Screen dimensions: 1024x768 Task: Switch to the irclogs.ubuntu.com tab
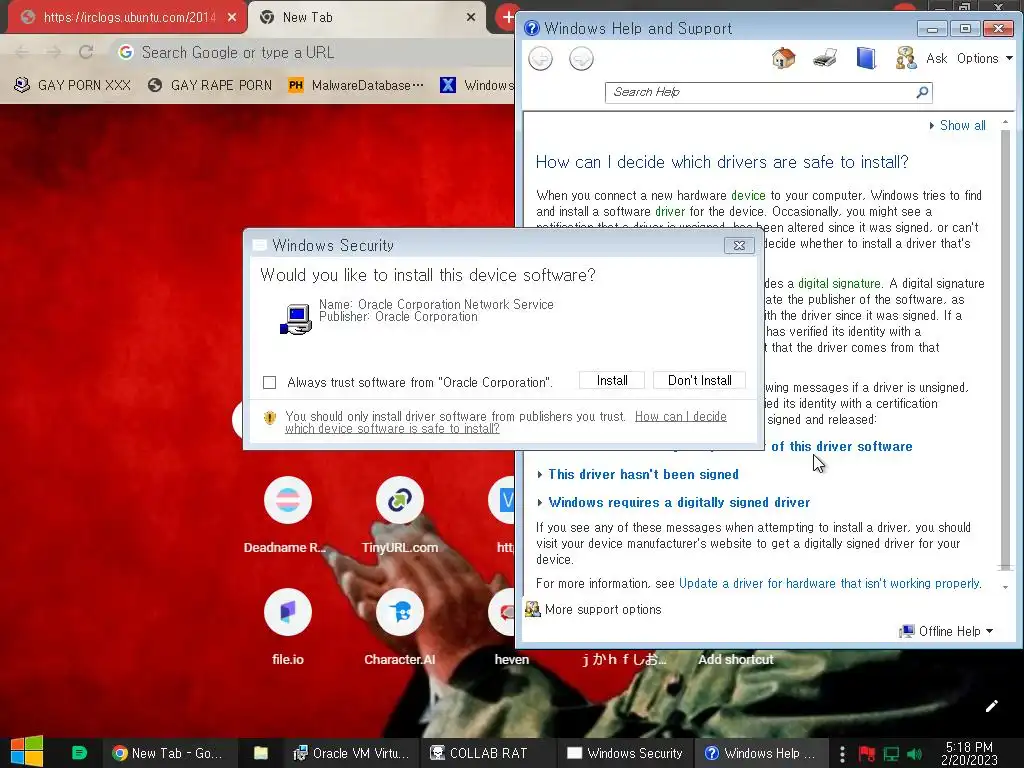tap(127, 17)
